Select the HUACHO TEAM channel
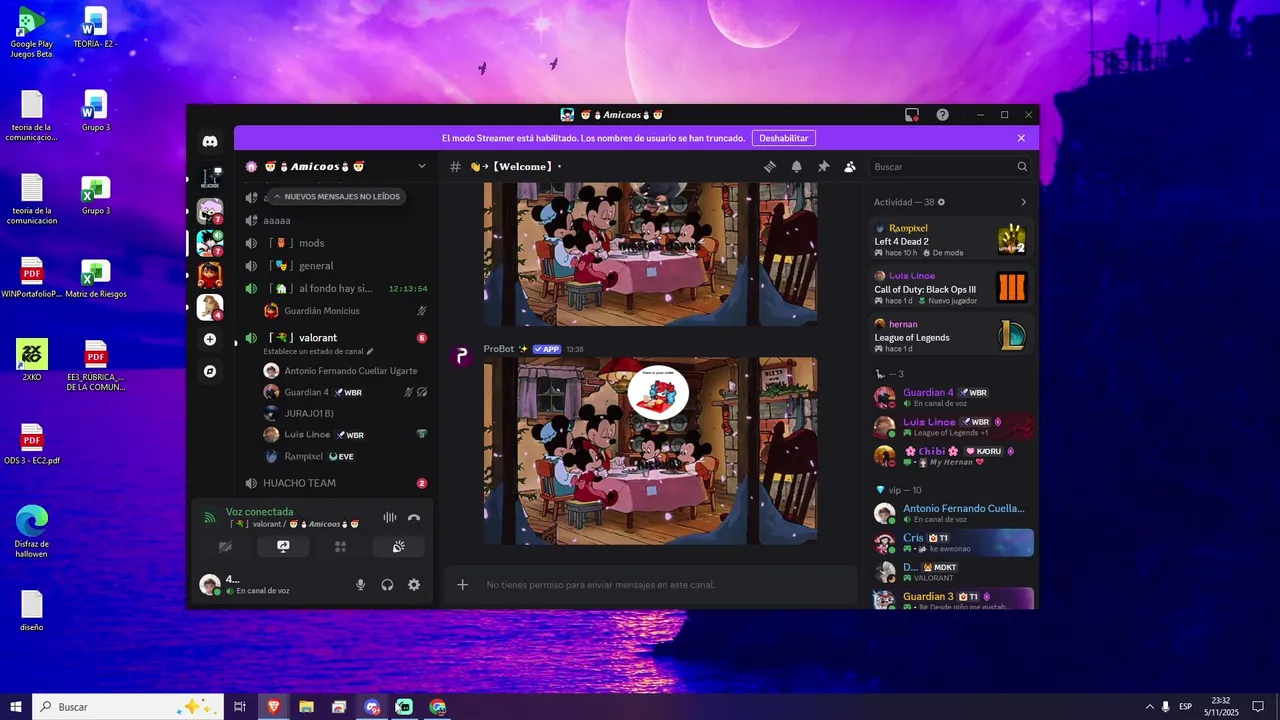 (336, 483)
